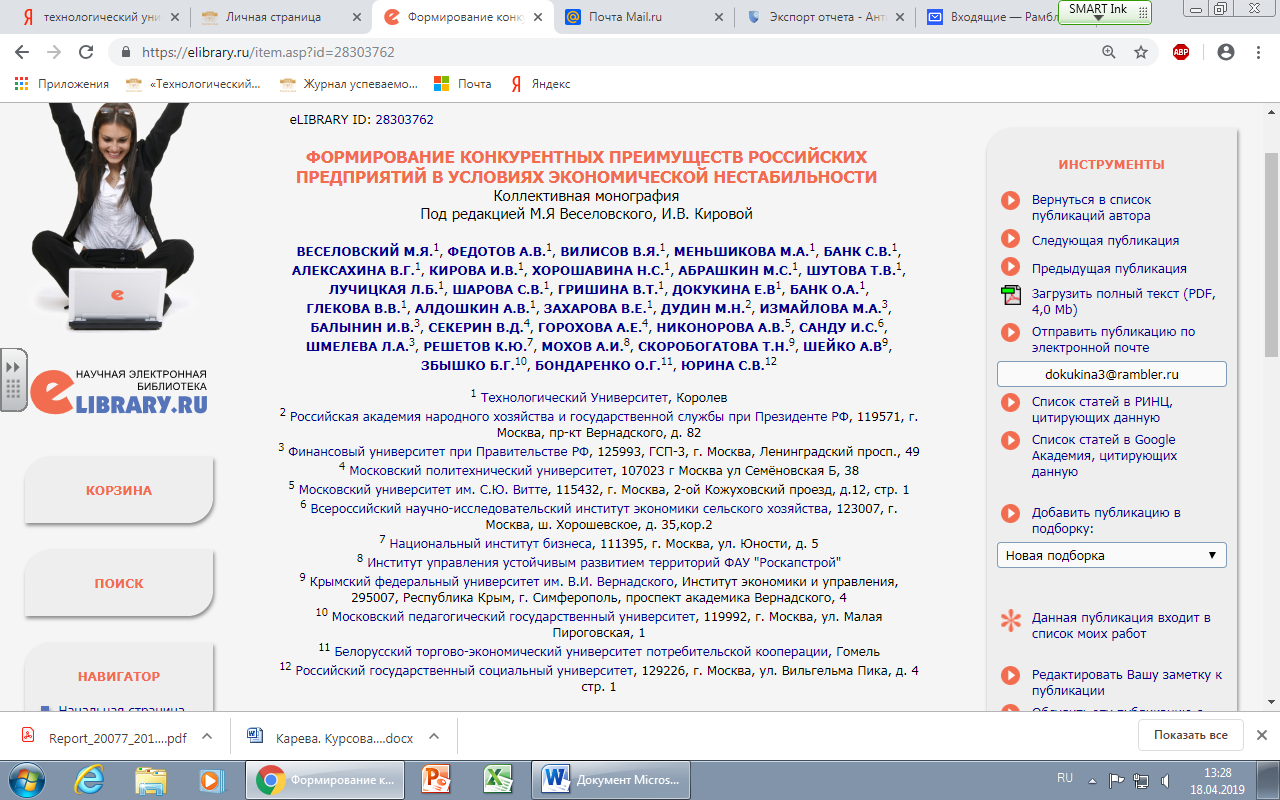Screen dimensions: 1280x800
Task: Open the Новая подборка dropdown
Action: tap(1111, 555)
